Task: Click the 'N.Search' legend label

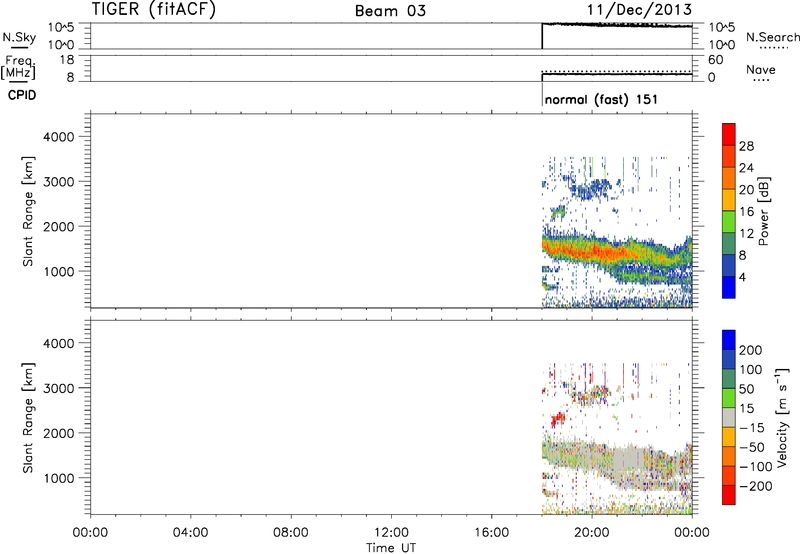Action: point(772,37)
